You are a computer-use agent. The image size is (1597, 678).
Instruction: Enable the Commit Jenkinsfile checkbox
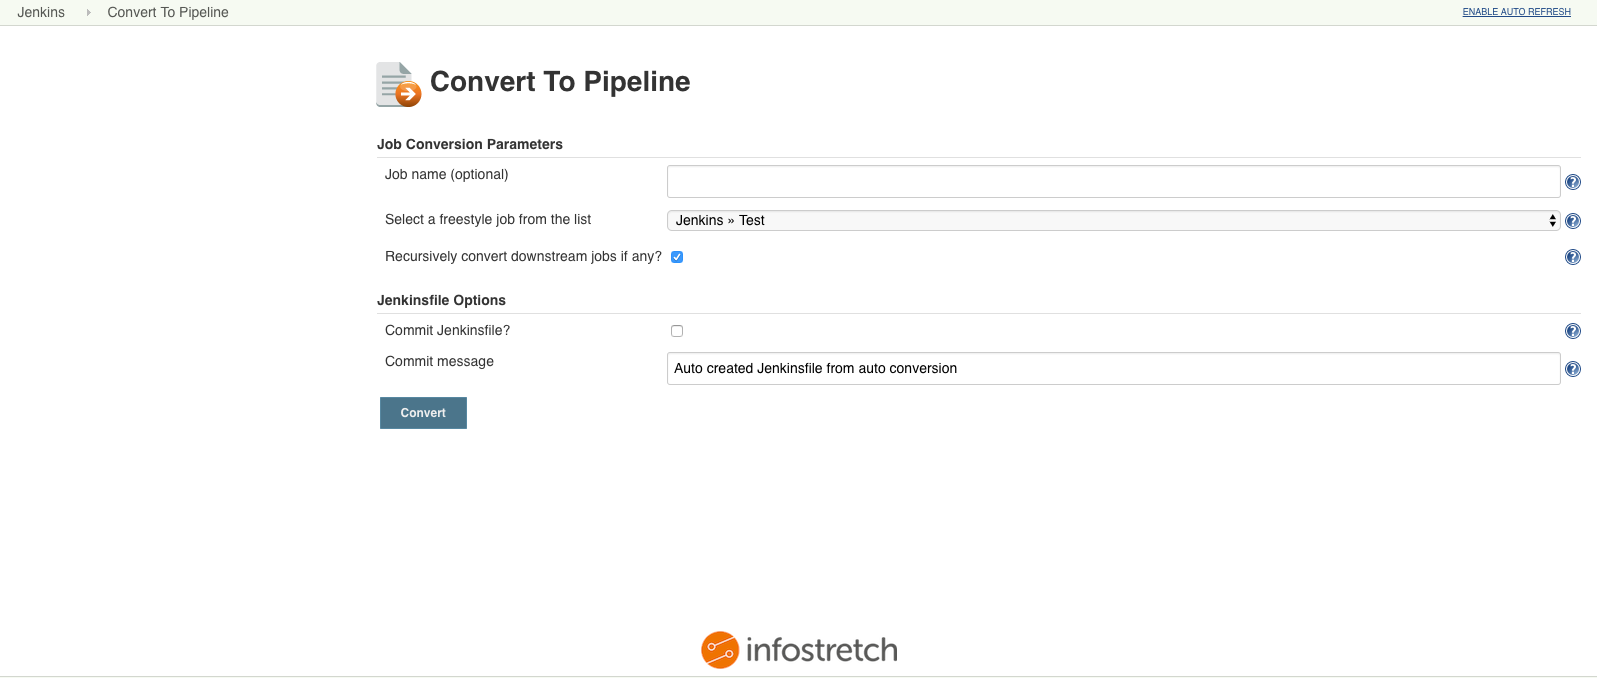click(x=677, y=331)
